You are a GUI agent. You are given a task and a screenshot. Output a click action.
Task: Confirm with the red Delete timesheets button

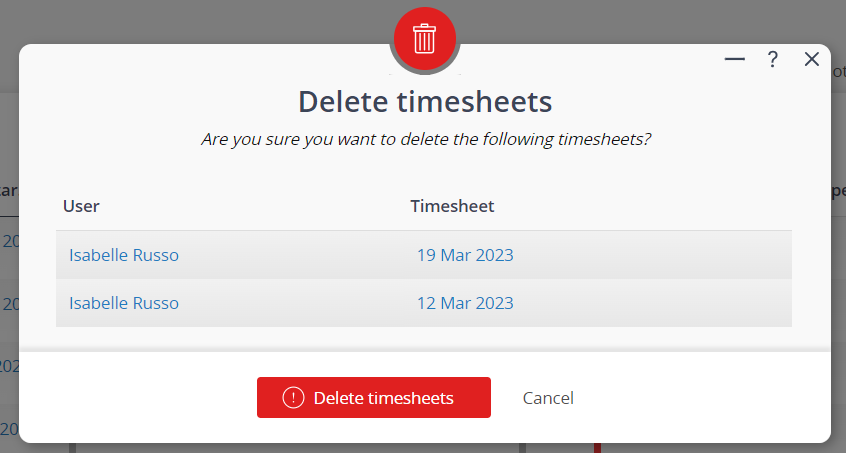[x=373, y=397]
